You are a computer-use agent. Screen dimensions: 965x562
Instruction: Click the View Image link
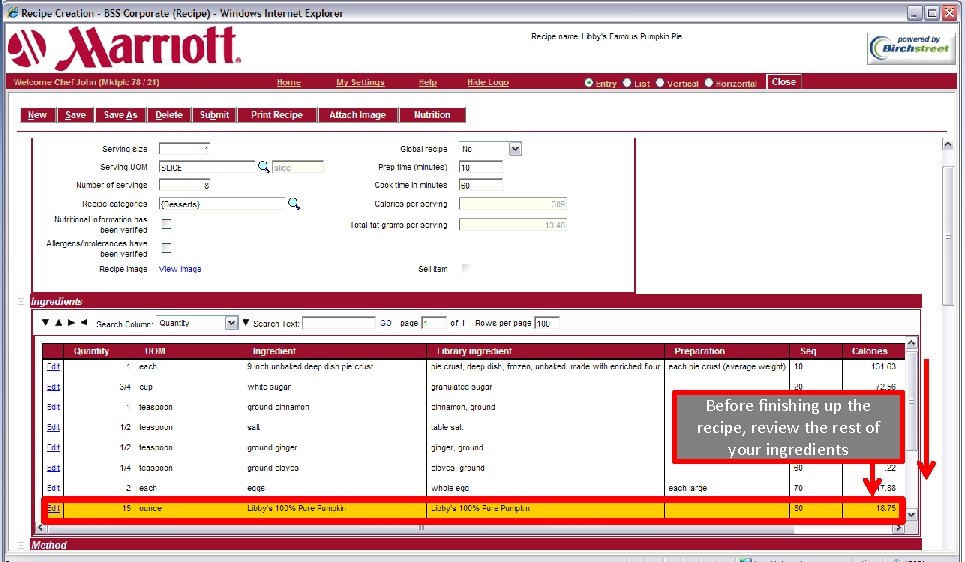point(180,269)
